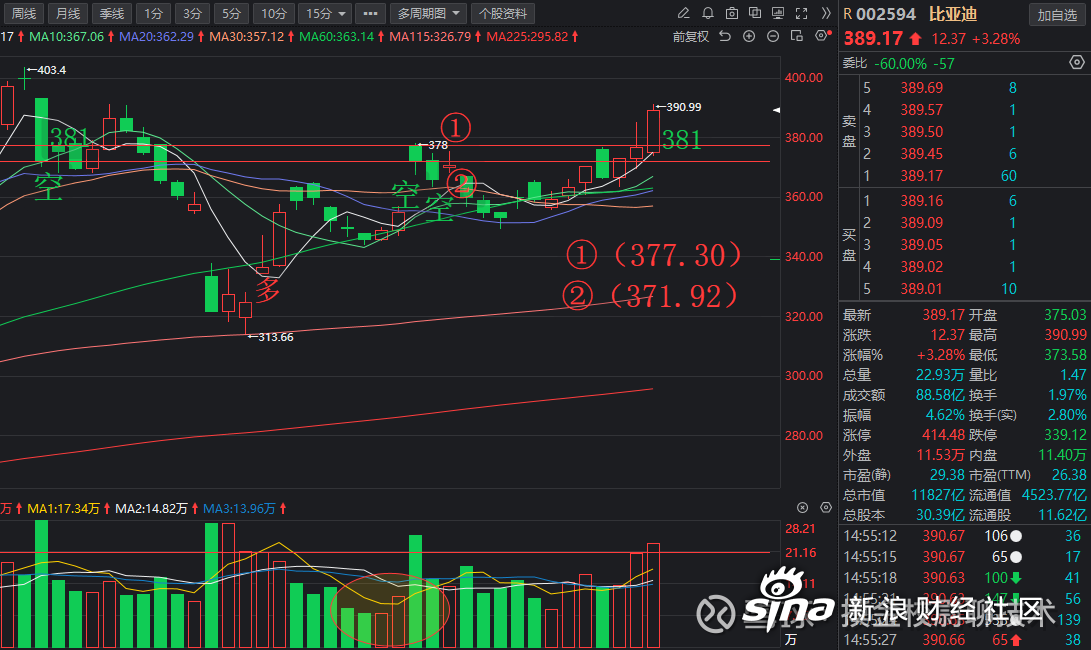The image size is (1091, 650).
Task: Open chart indicator settings gear
Action: click(x=822, y=36)
